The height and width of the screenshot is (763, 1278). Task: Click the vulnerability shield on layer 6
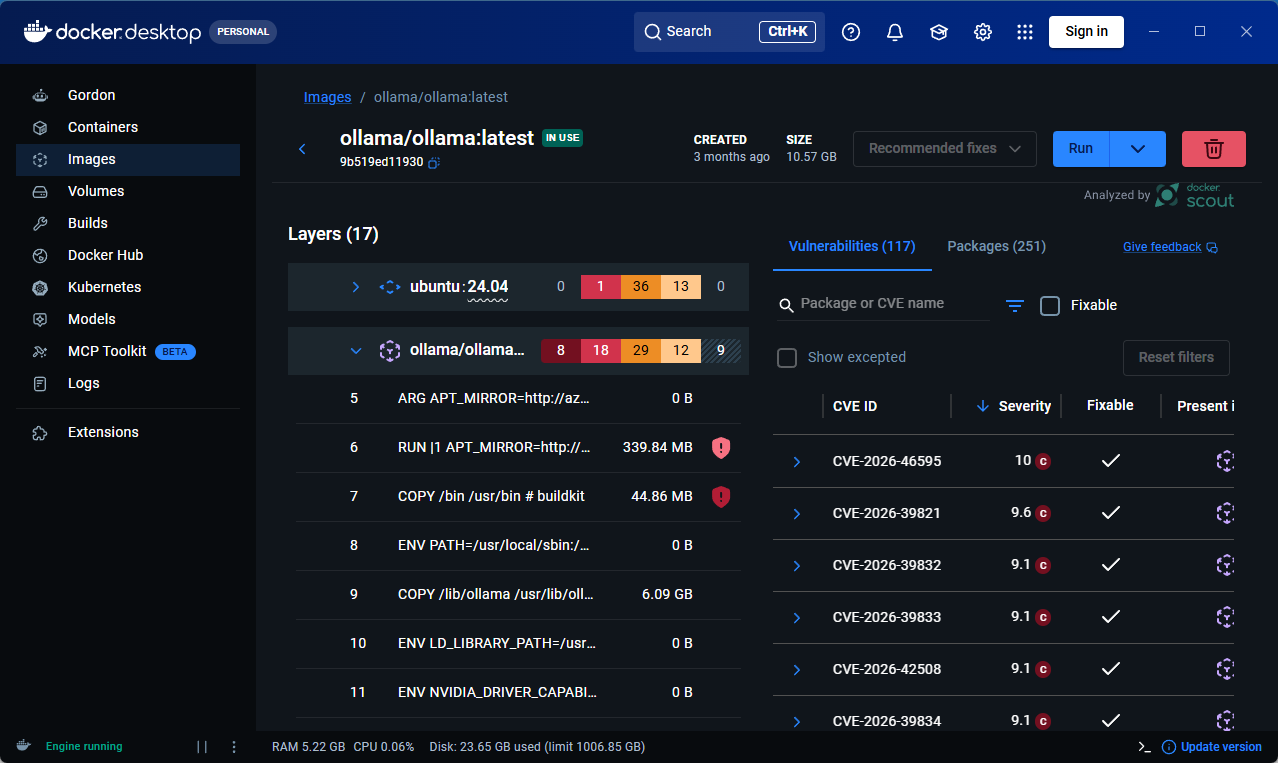[x=721, y=448]
